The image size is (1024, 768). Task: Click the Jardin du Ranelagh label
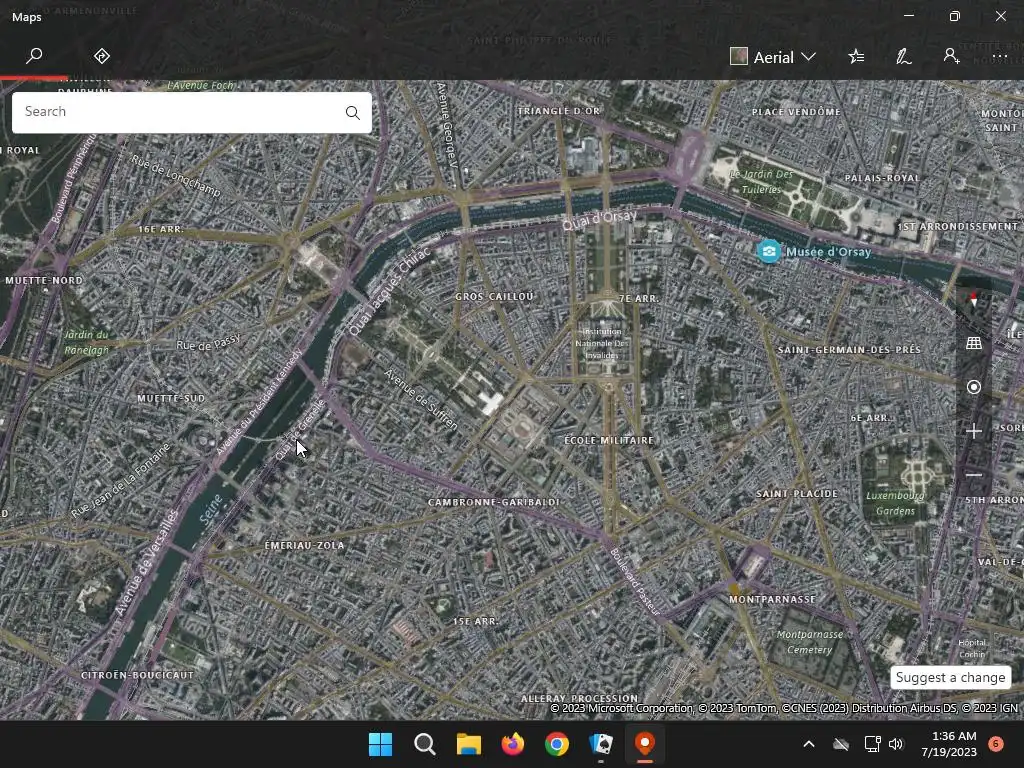coord(86,342)
